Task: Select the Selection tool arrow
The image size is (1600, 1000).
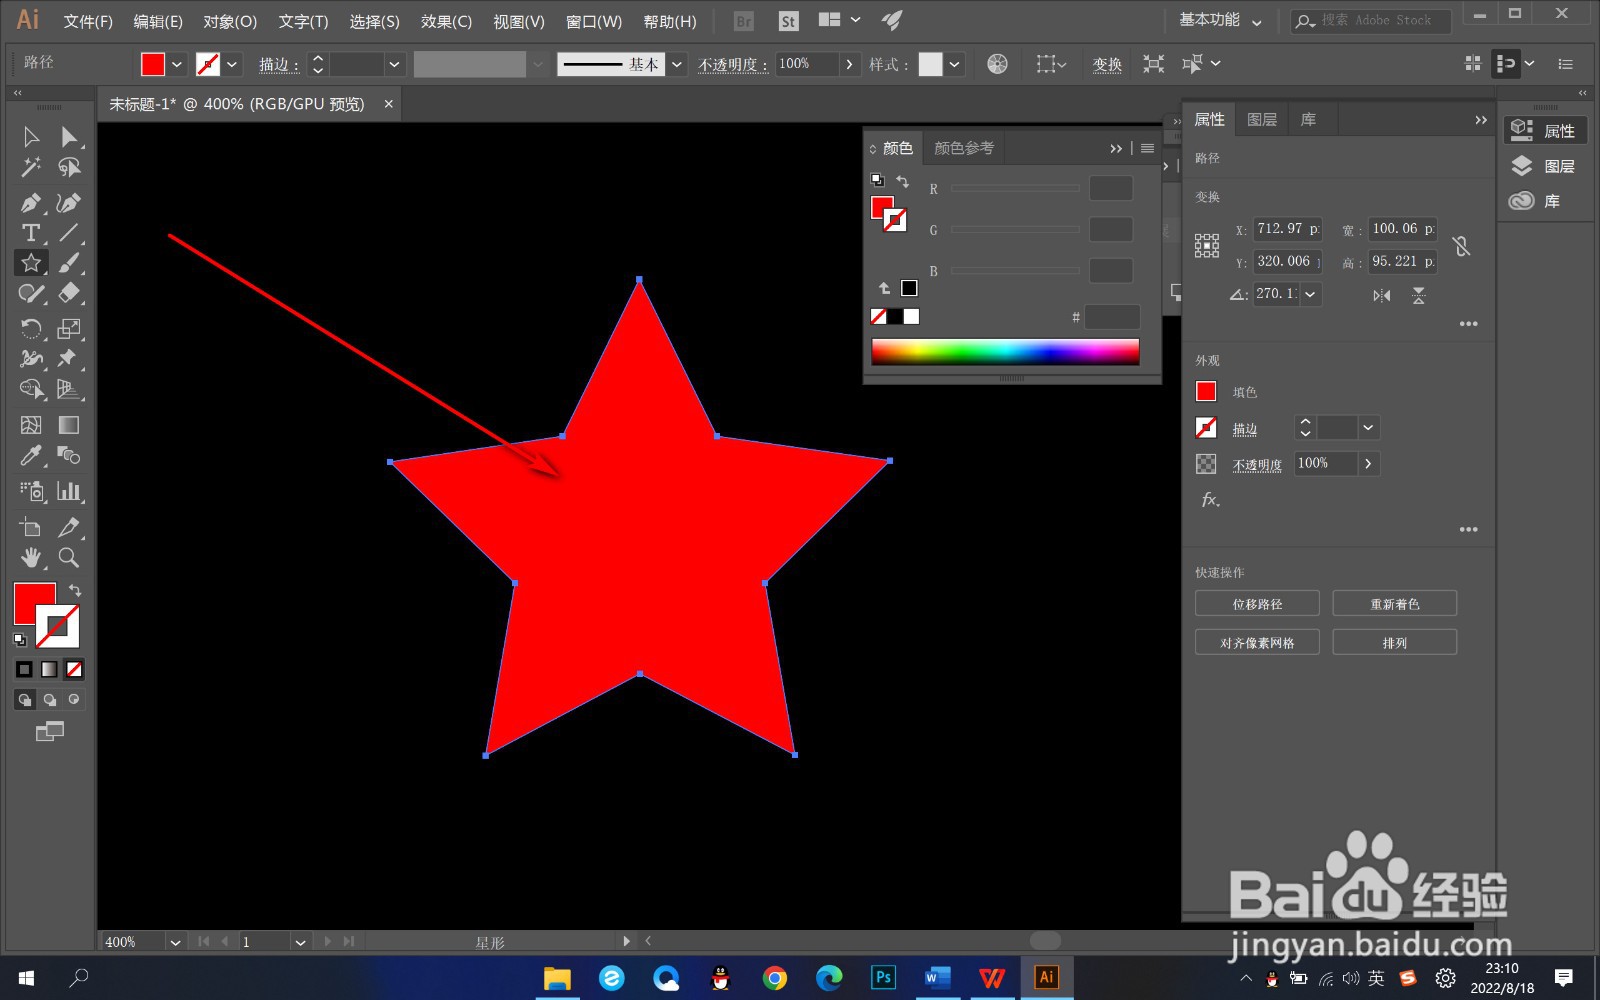Action: 31,137
